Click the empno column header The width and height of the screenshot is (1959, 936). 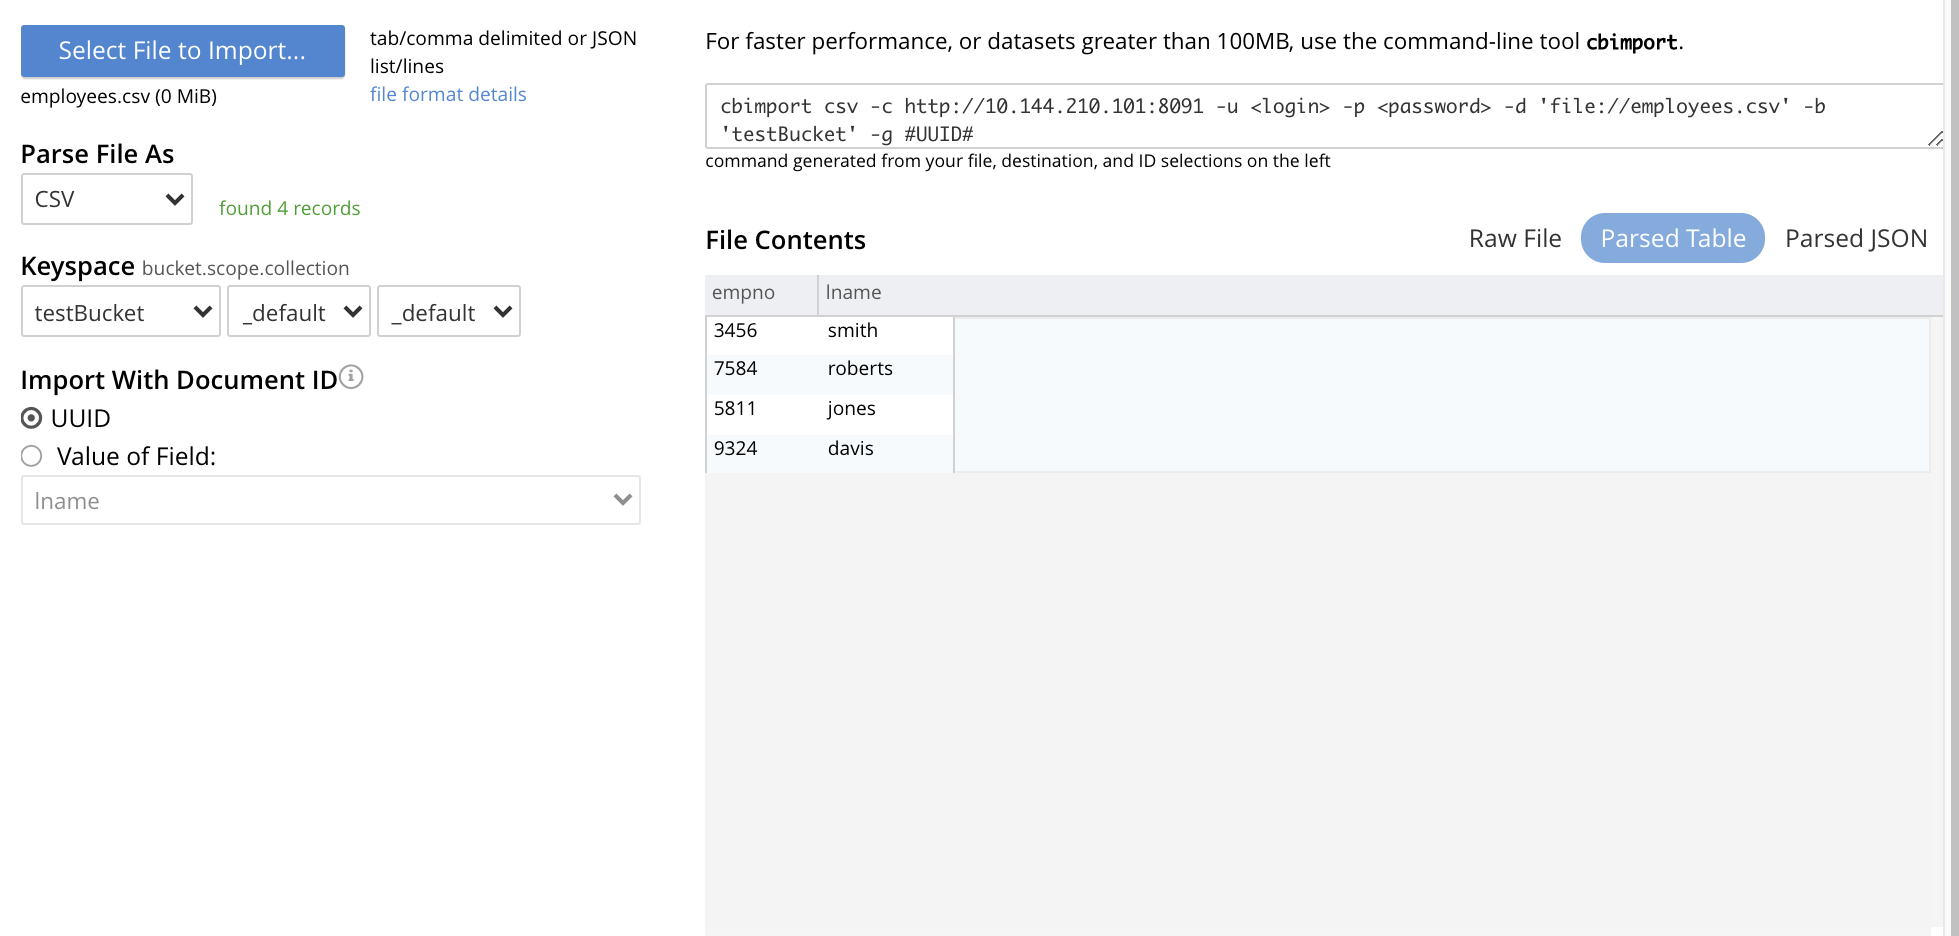coord(743,293)
